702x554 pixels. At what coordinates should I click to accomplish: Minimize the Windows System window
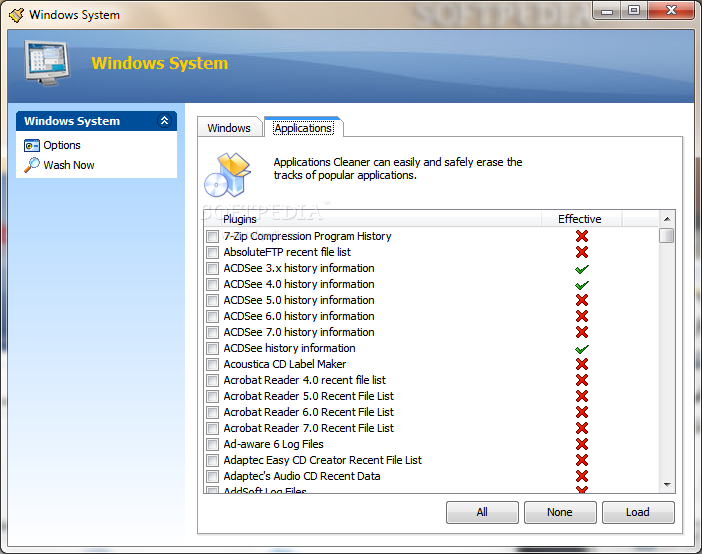click(x=607, y=10)
